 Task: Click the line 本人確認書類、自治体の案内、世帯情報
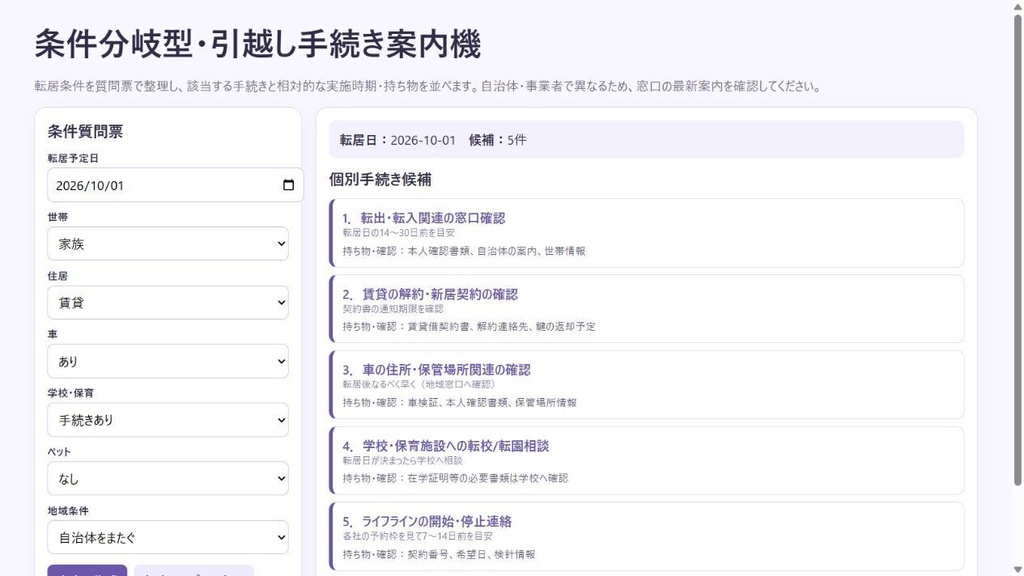pos(496,251)
